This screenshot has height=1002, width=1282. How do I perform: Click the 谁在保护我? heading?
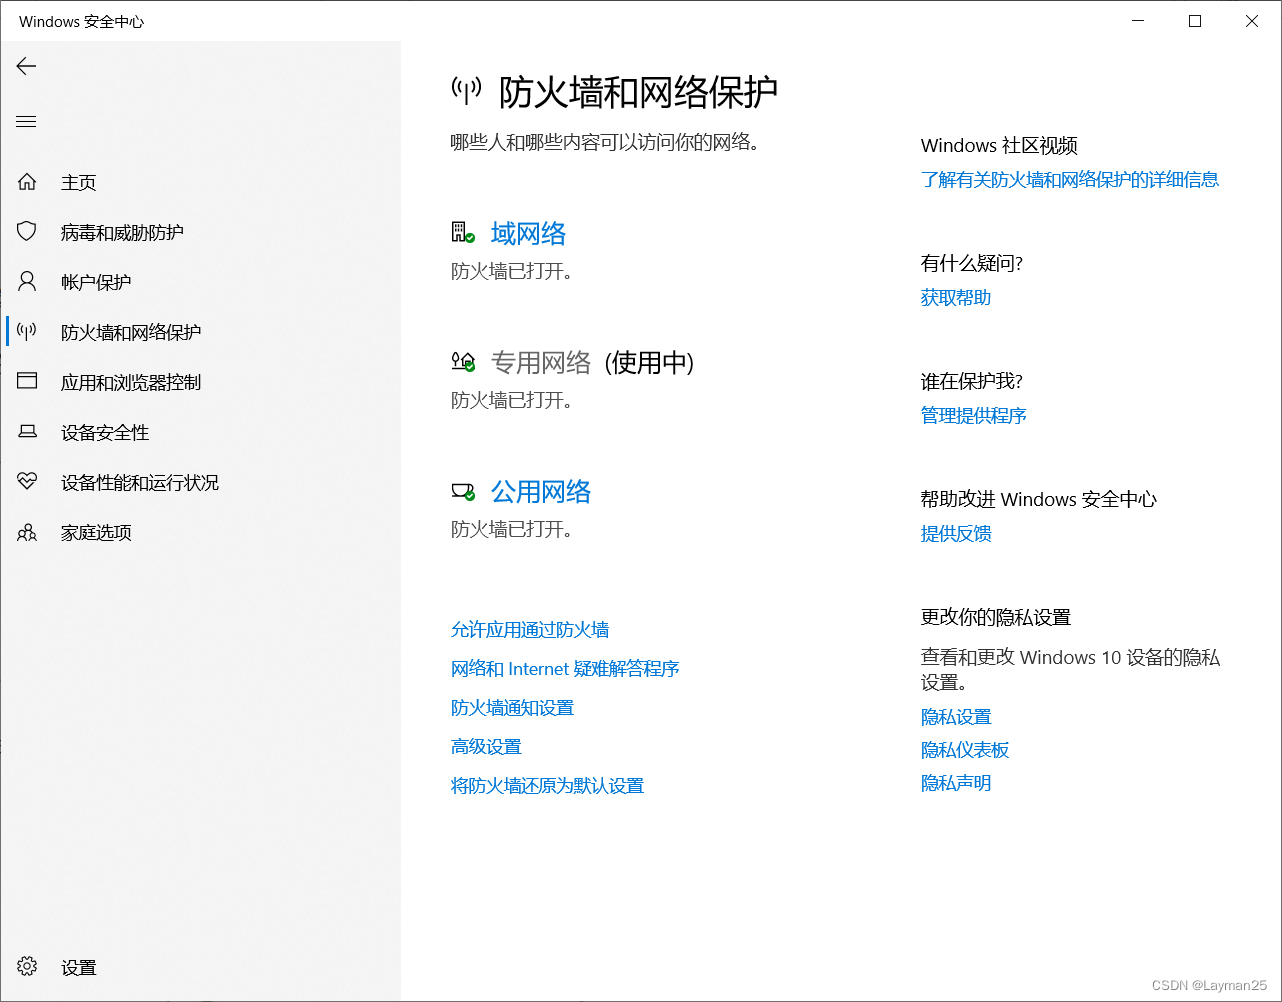[x=972, y=381]
